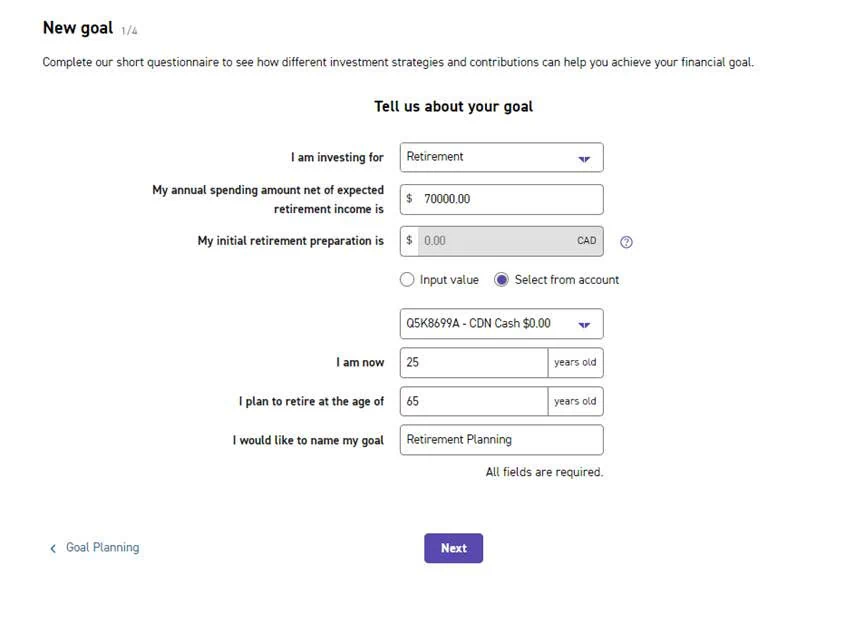
Task: Click the All fields are required note
Action: tap(544, 472)
